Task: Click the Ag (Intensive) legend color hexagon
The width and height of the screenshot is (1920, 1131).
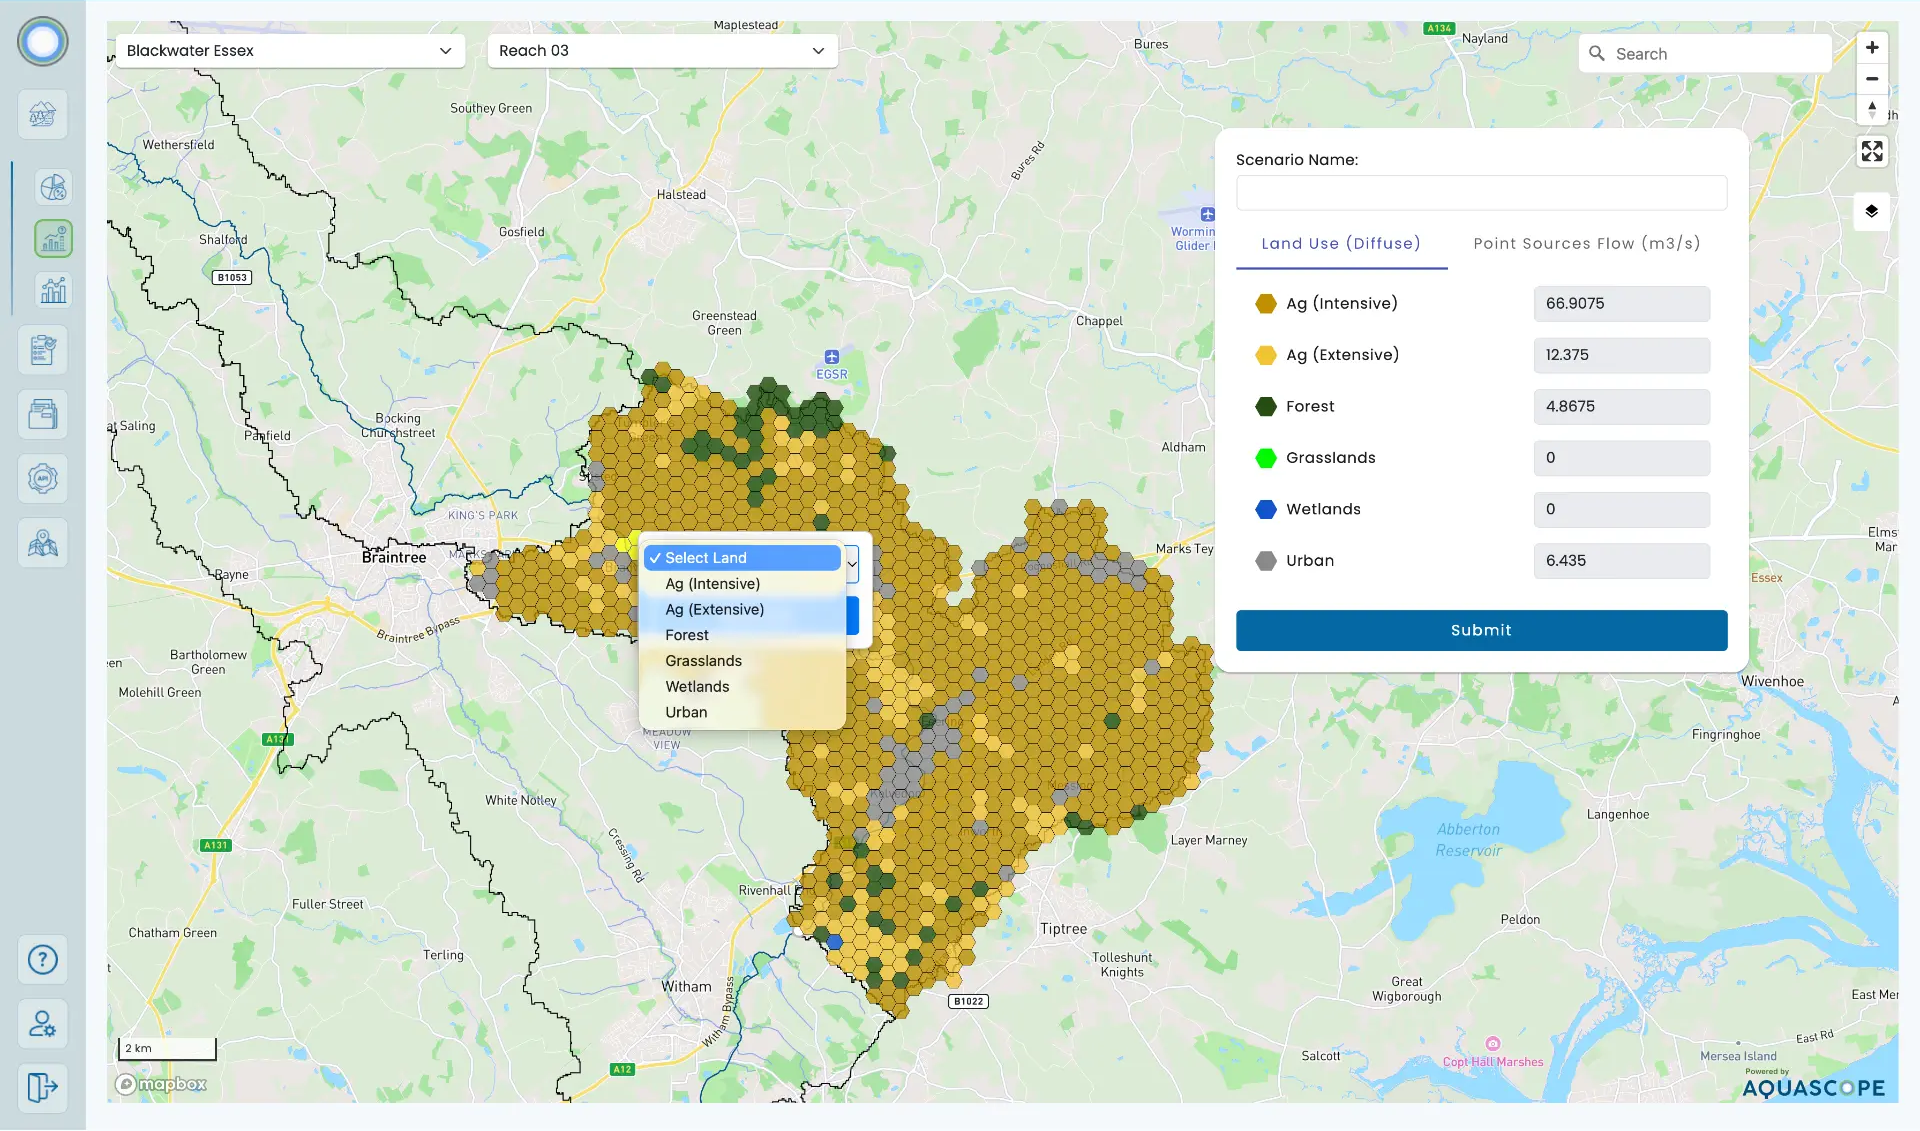Action: [1266, 304]
